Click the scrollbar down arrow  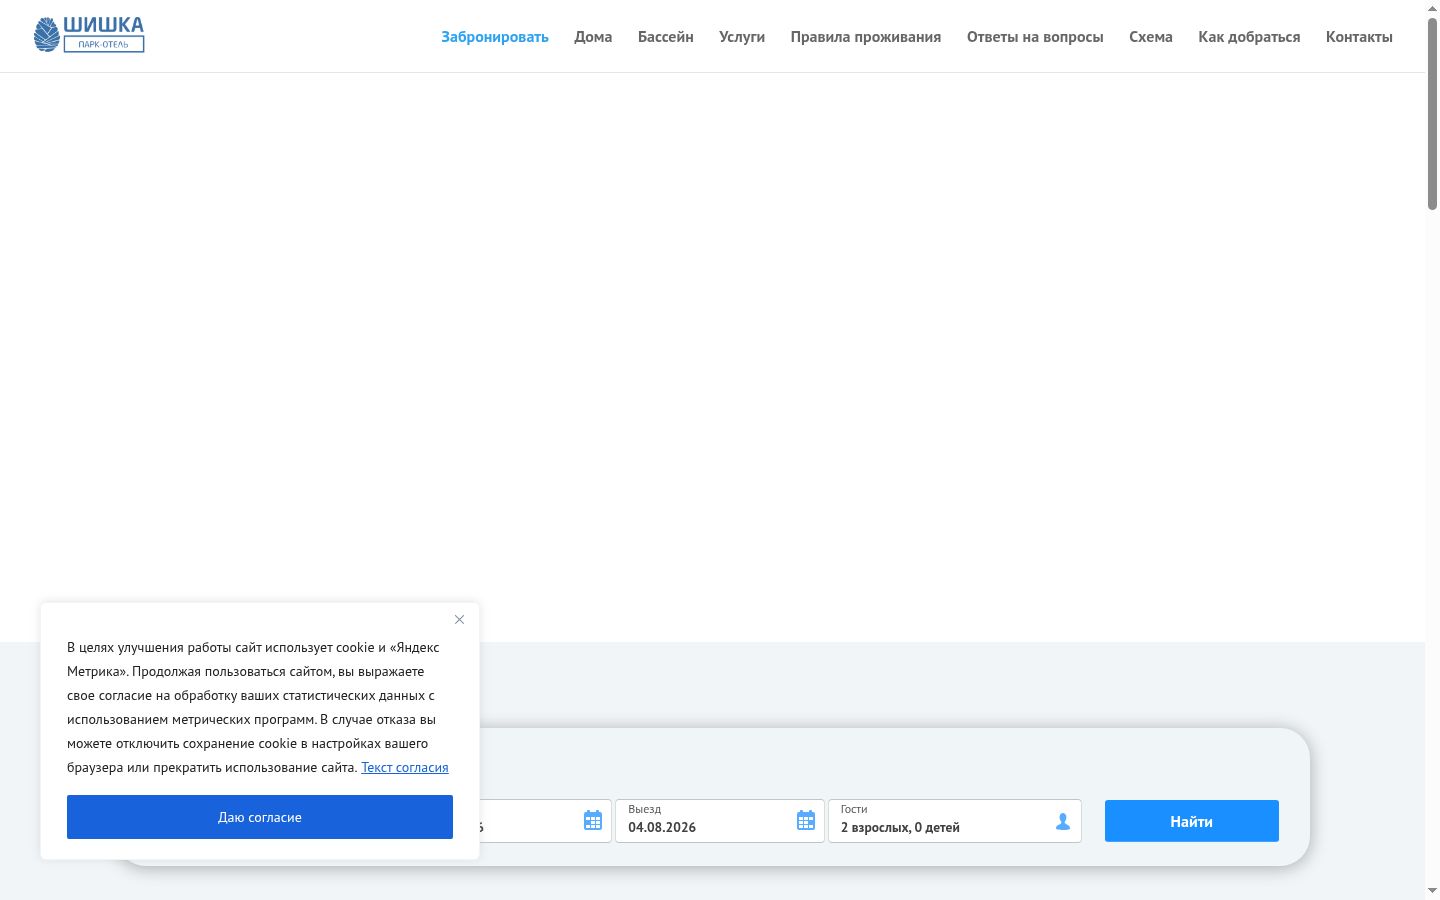coord(1432,891)
